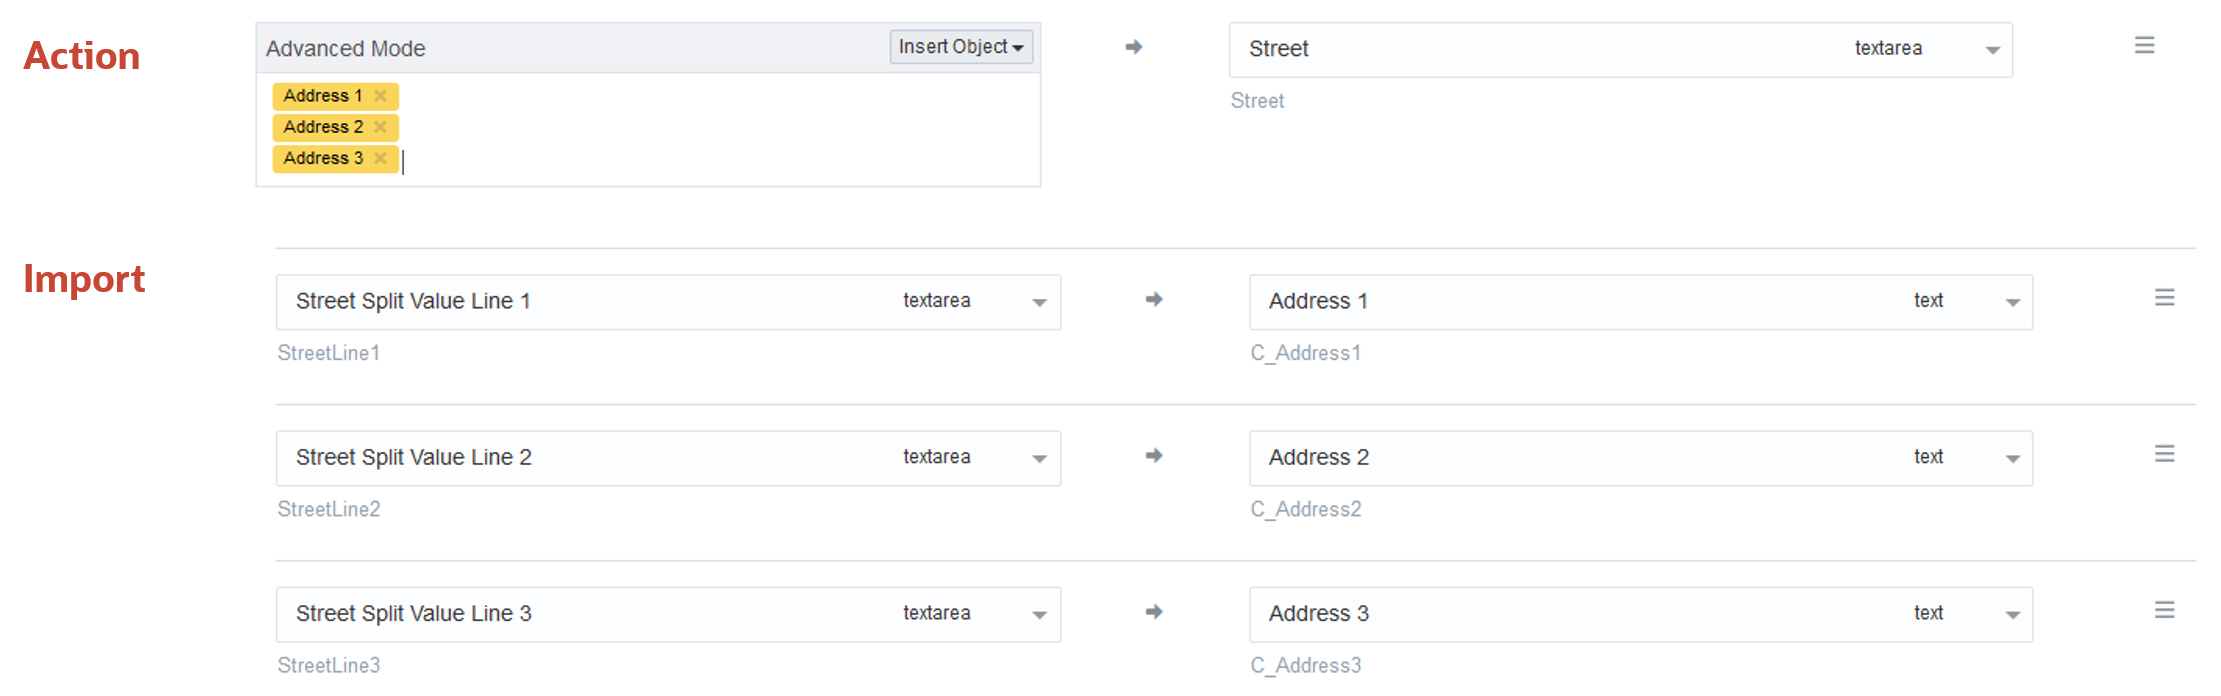2221x696 pixels.
Task: Open the Insert Object dropdown
Action: coord(960,47)
